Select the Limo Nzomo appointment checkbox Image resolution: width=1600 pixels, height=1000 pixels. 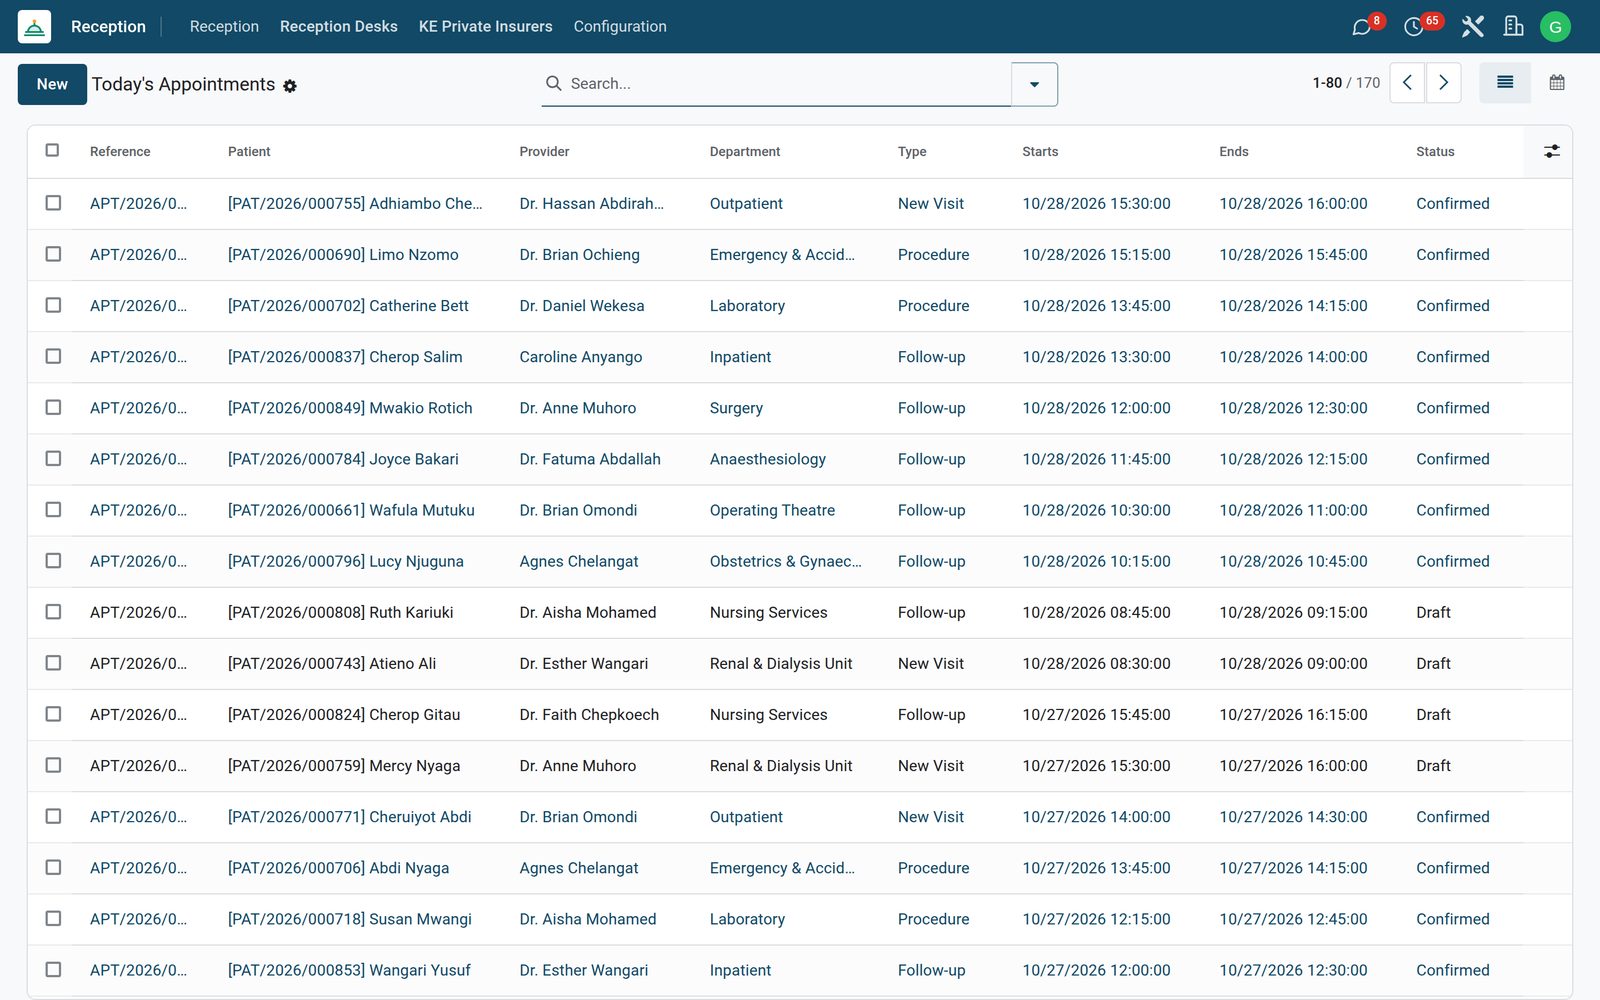tap(53, 254)
